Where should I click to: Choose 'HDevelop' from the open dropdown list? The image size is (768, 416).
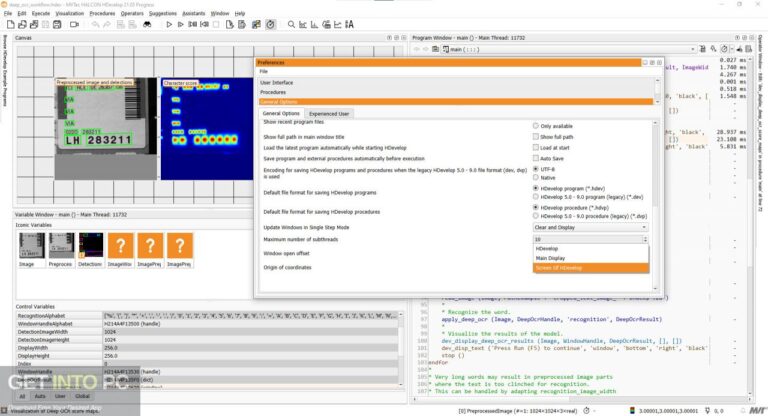590,249
